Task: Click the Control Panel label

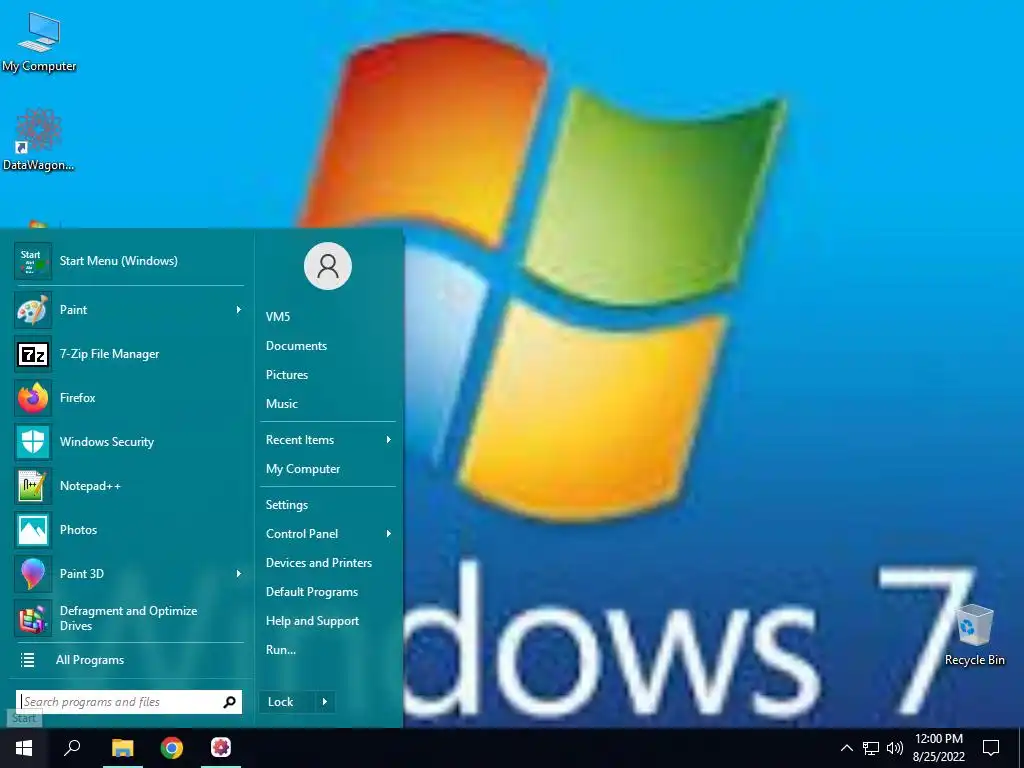Action: point(302,534)
